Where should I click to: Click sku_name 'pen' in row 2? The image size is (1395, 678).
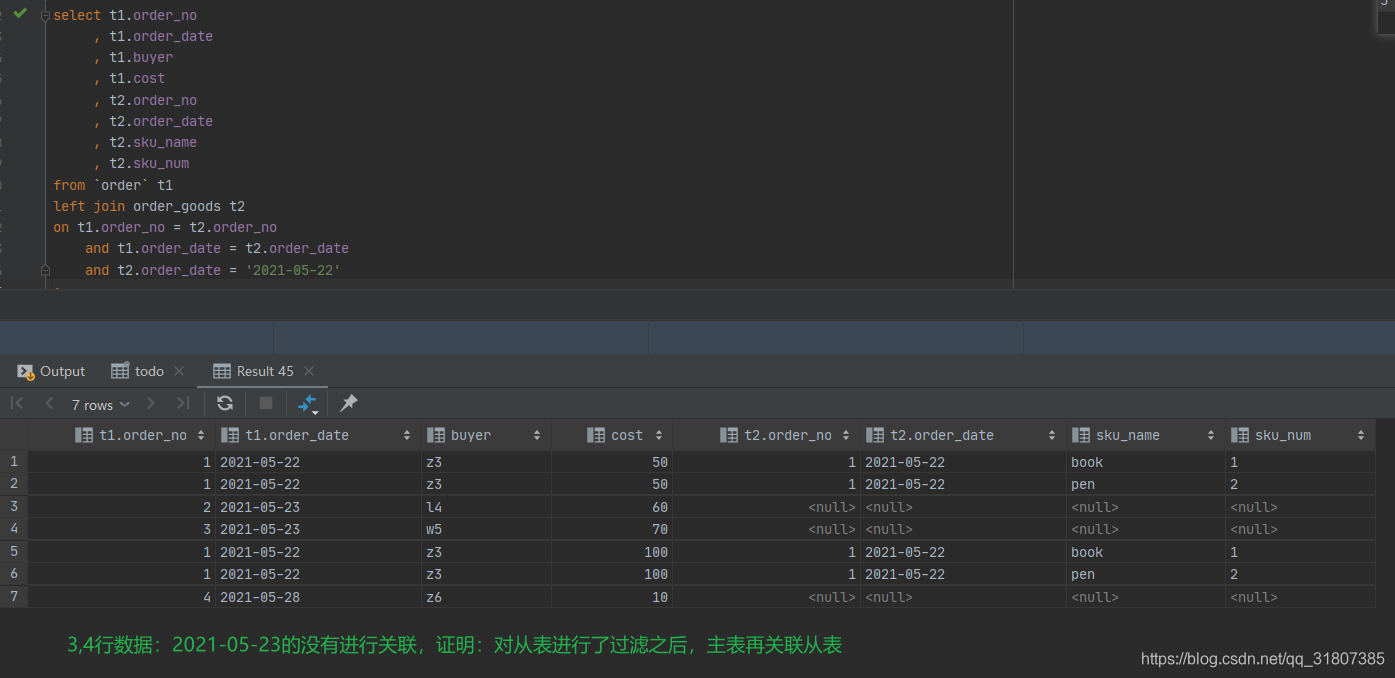click(1146, 484)
